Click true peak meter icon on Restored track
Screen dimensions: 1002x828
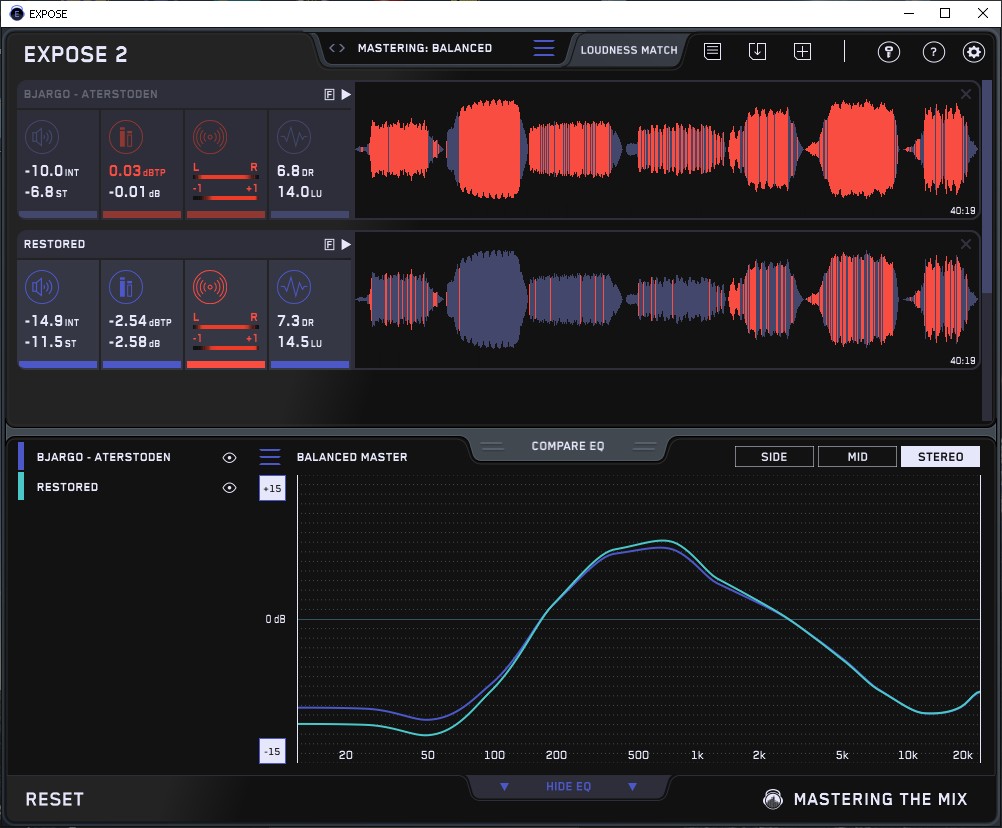[126, 287]
